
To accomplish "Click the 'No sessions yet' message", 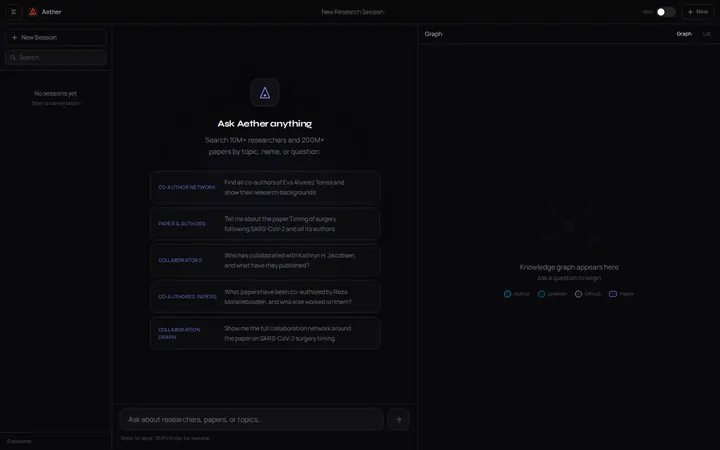I will (x=56, y=93).
